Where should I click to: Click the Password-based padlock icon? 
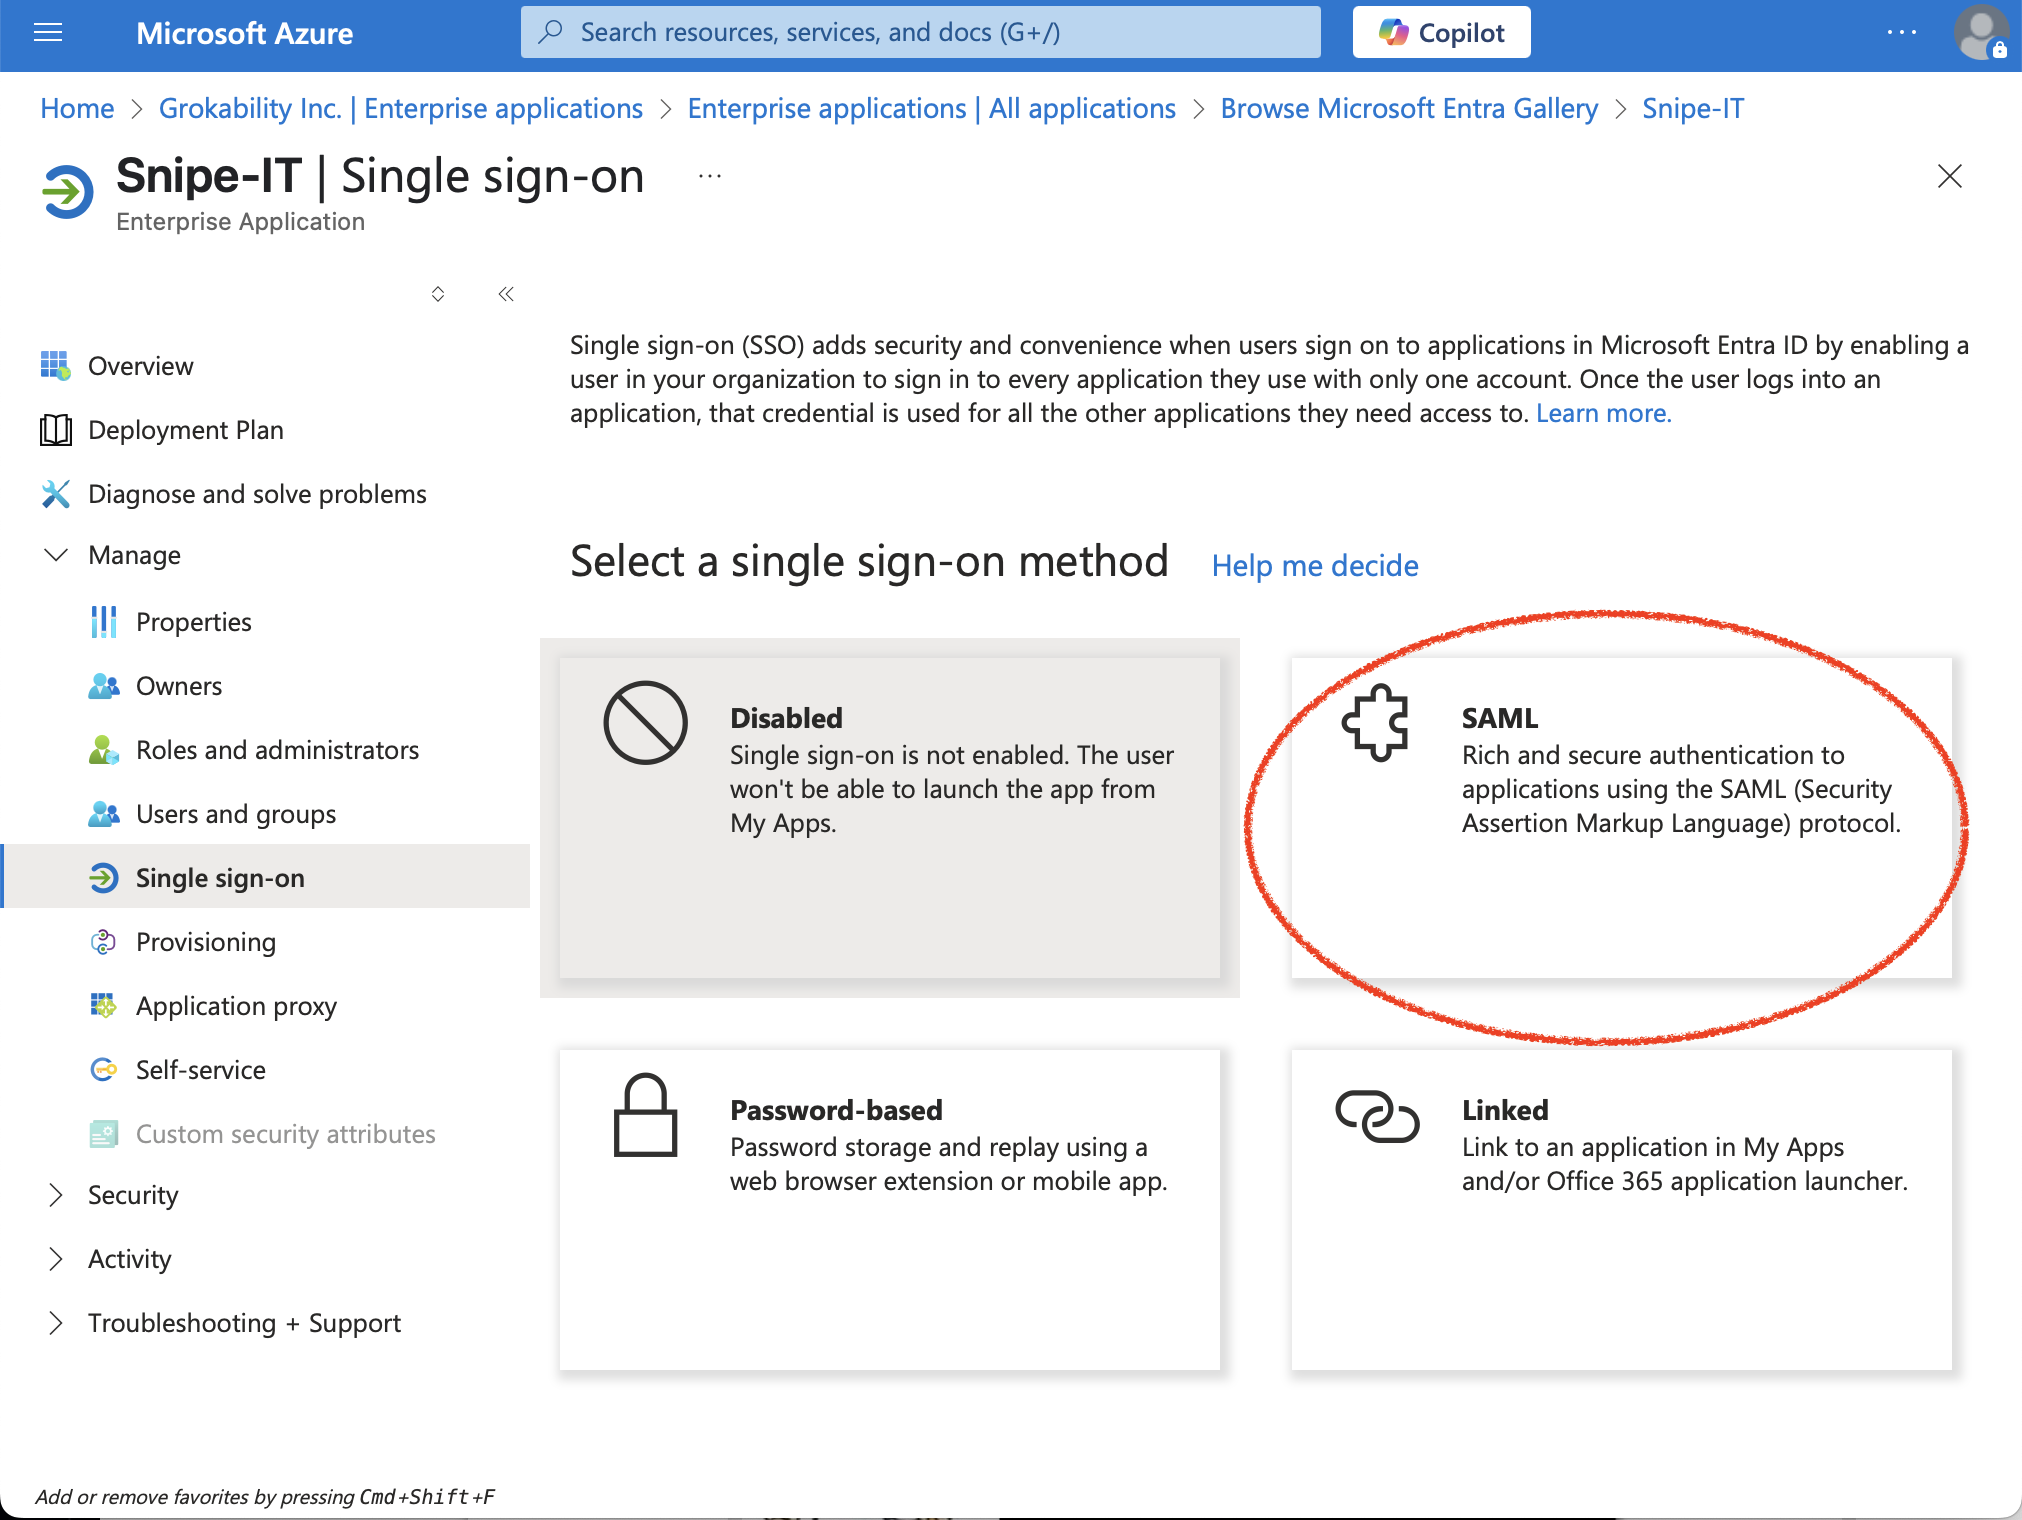point(645,1115)
